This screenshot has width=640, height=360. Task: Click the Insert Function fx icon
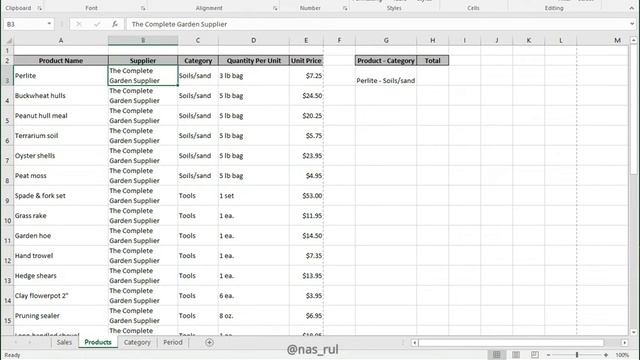click(115, 24)
